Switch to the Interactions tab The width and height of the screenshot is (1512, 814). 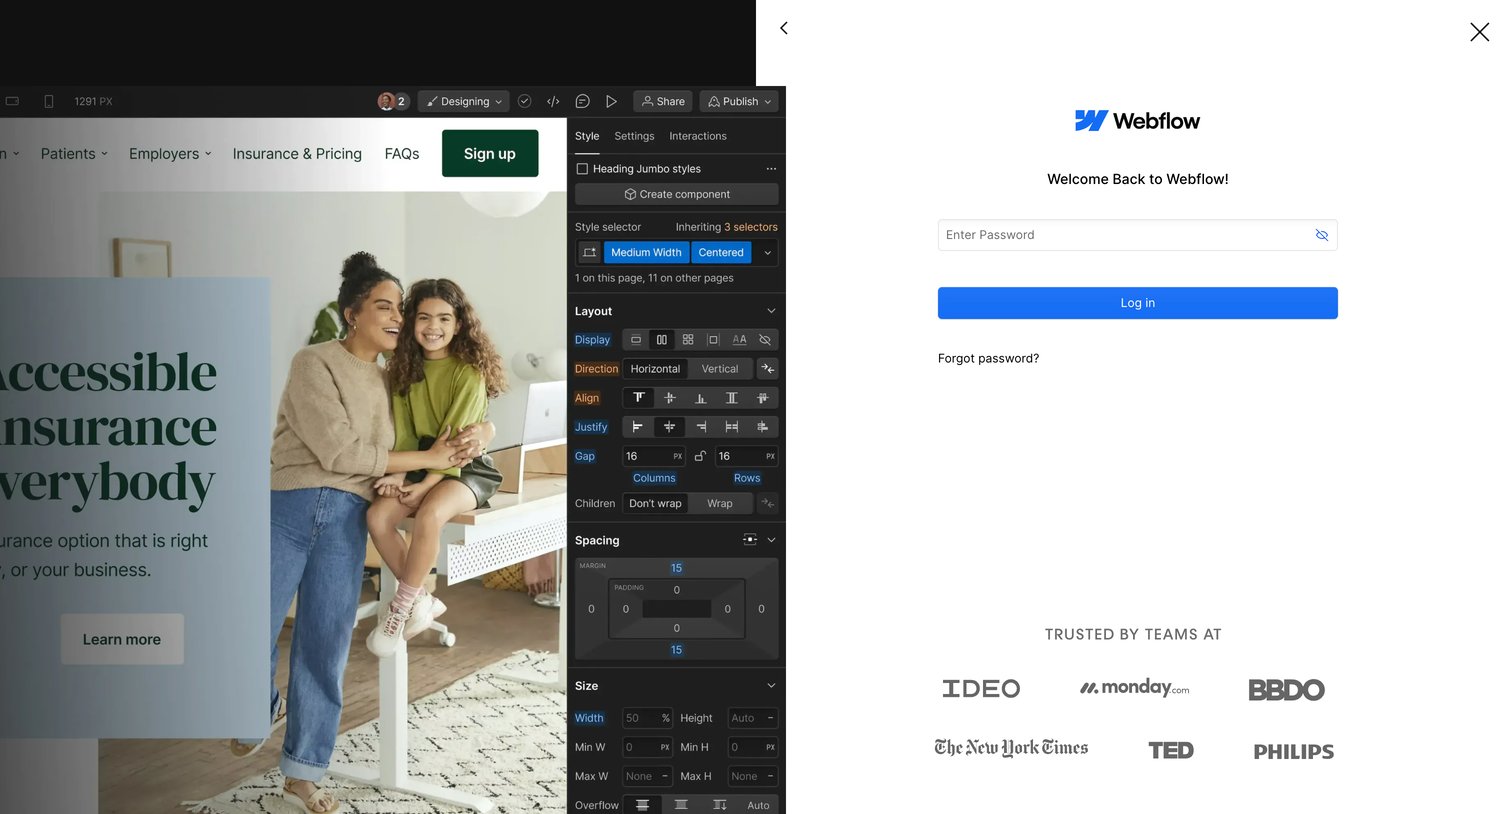(698, 136)
